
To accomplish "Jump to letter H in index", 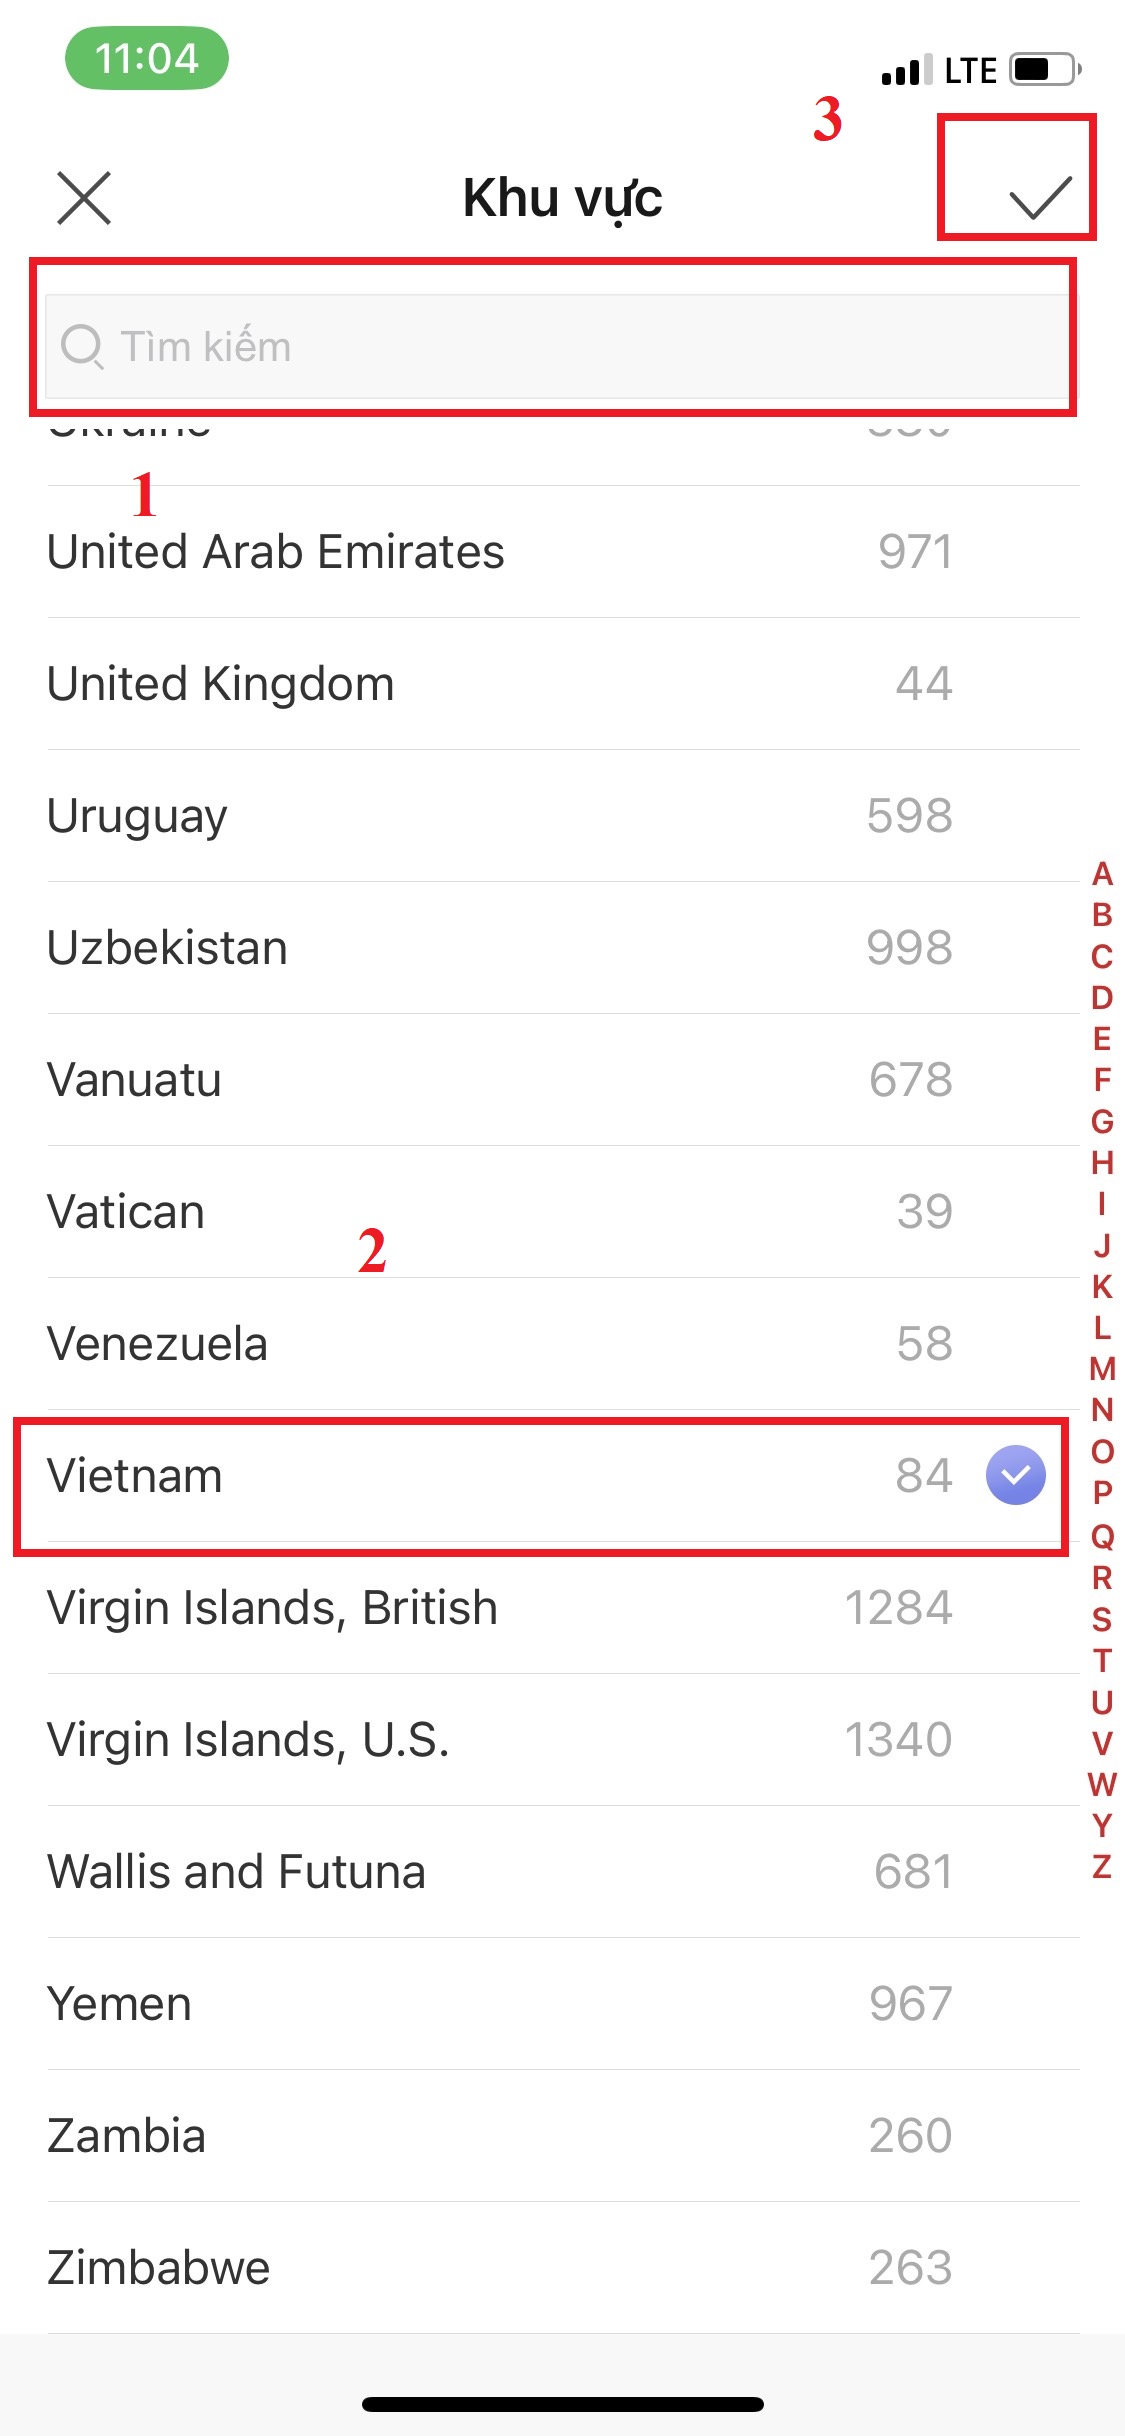I will pos(1102,1162).
